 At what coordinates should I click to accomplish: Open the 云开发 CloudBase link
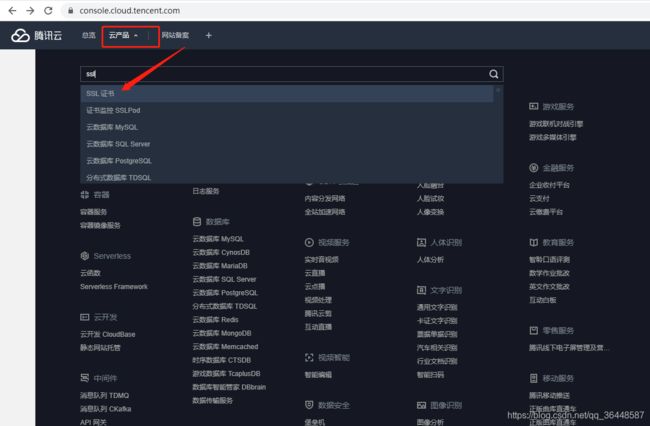(x=108, y=334)
